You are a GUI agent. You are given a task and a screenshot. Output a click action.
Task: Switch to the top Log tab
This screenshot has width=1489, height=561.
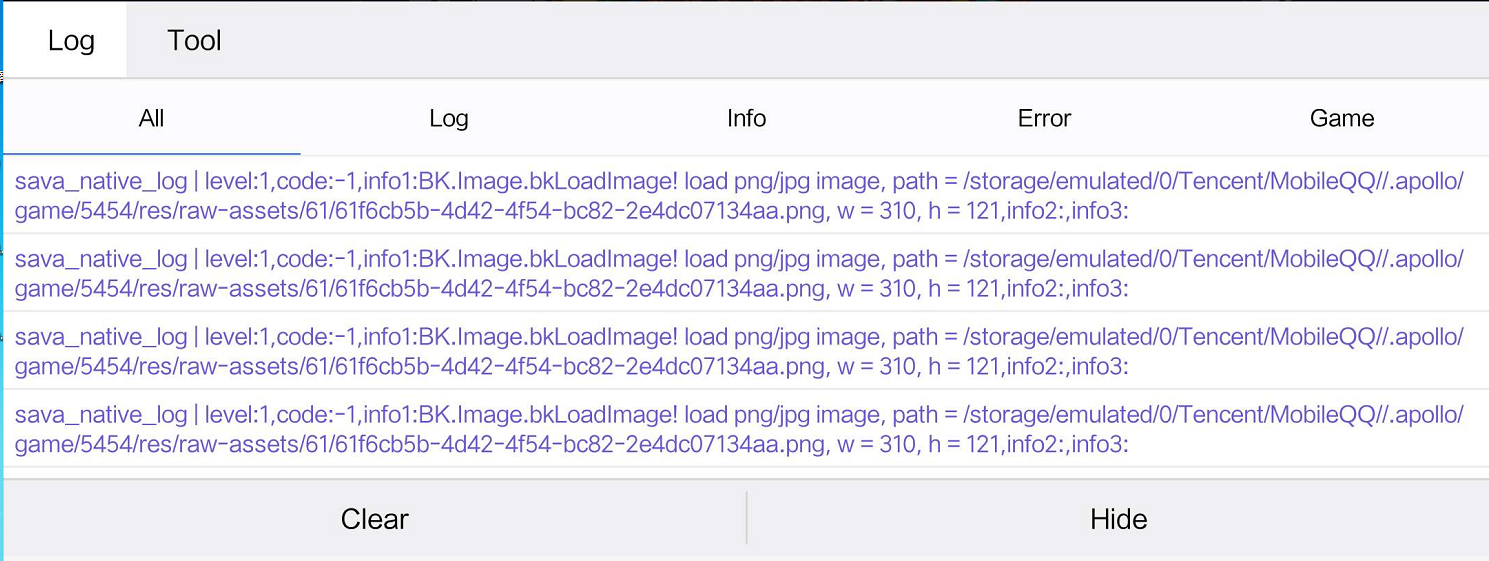[x=71, y=41]
